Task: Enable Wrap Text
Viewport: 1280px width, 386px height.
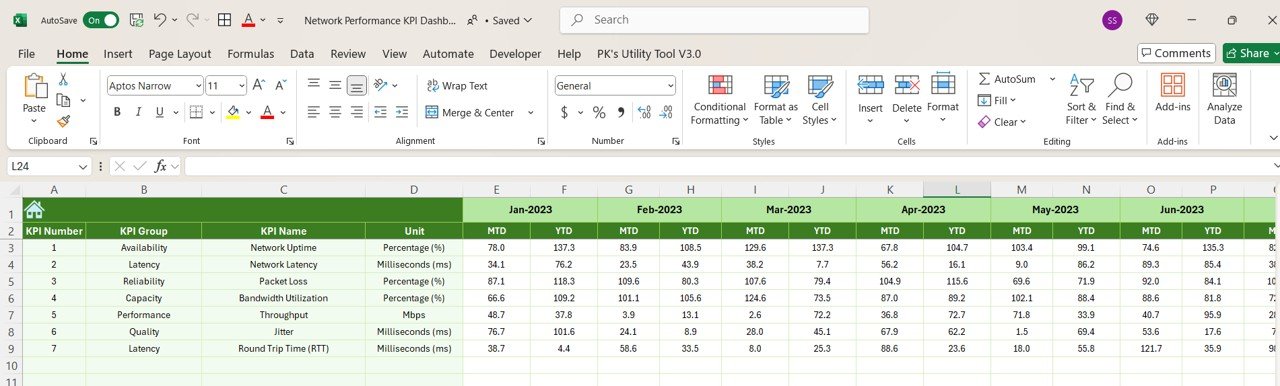Action: (457, 86)
